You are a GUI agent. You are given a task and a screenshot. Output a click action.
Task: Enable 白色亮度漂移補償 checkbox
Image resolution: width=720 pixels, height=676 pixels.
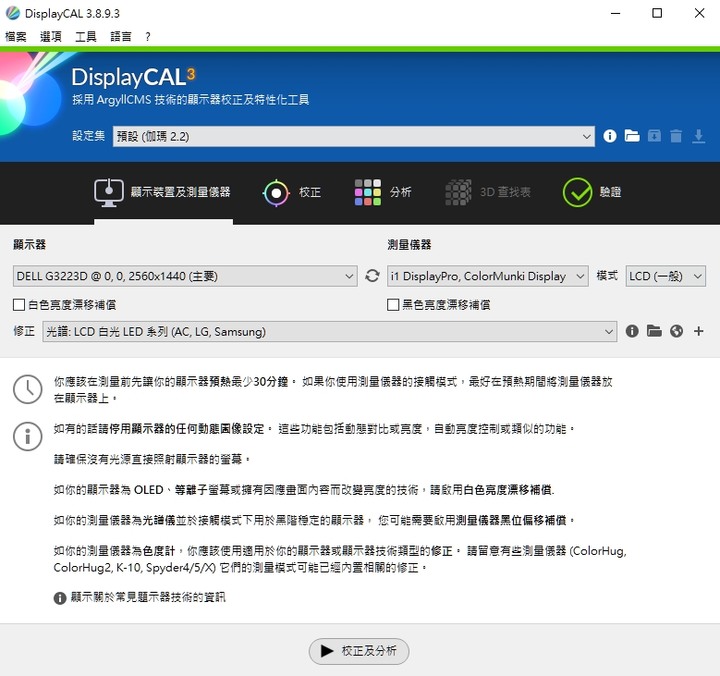coord(19,305)
